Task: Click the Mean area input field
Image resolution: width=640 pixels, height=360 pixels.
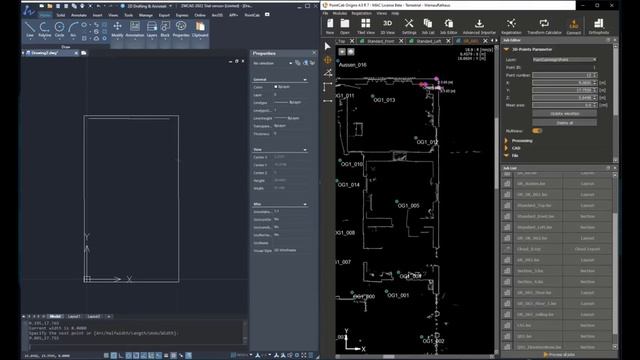Action: (564, 105)
